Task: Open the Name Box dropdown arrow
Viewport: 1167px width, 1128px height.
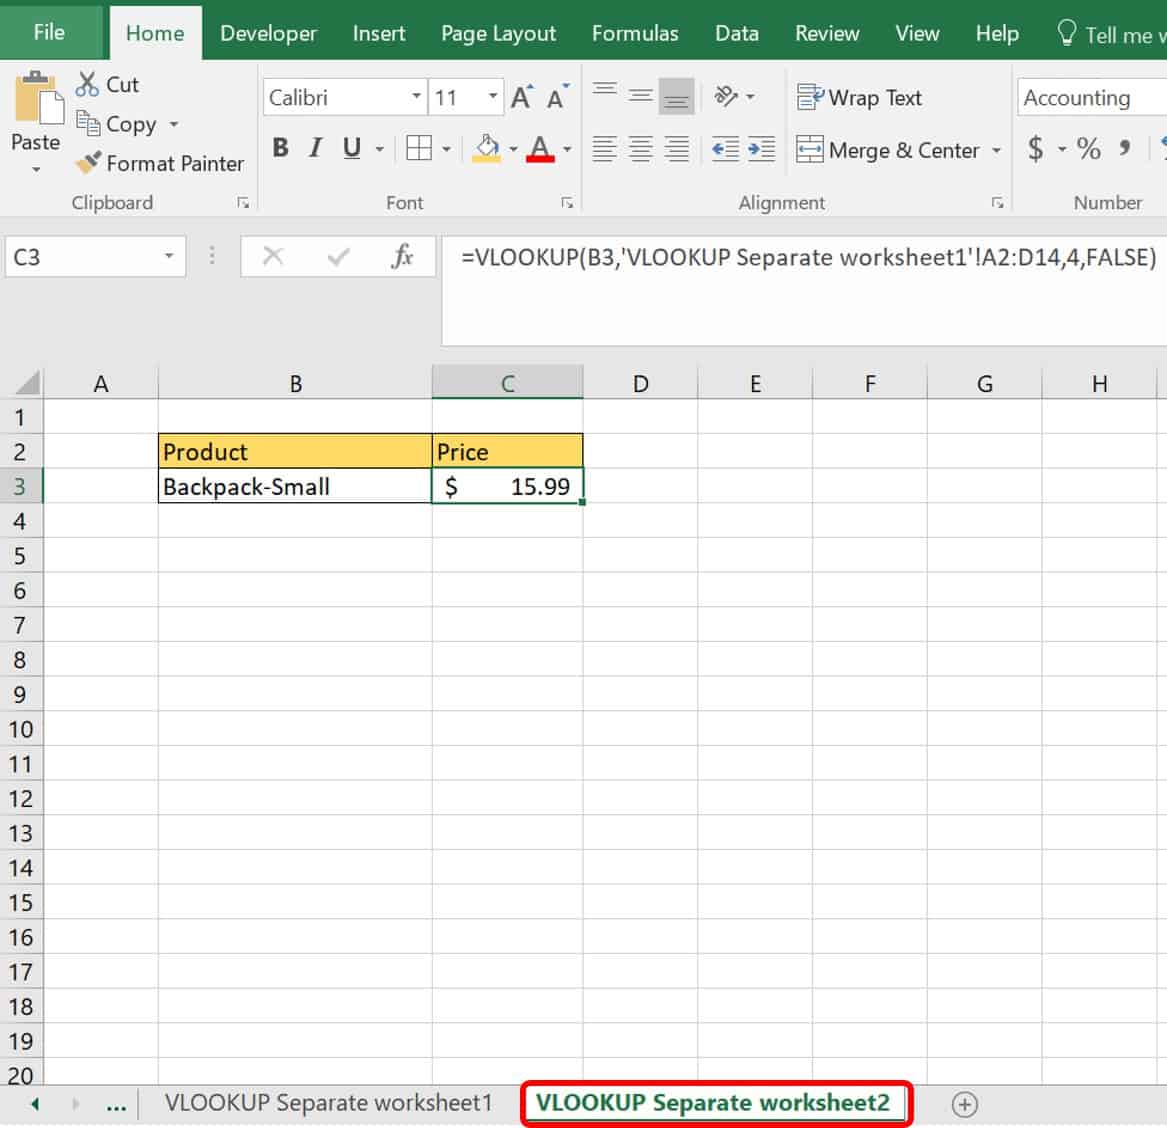Action: [x=170, y=257]
